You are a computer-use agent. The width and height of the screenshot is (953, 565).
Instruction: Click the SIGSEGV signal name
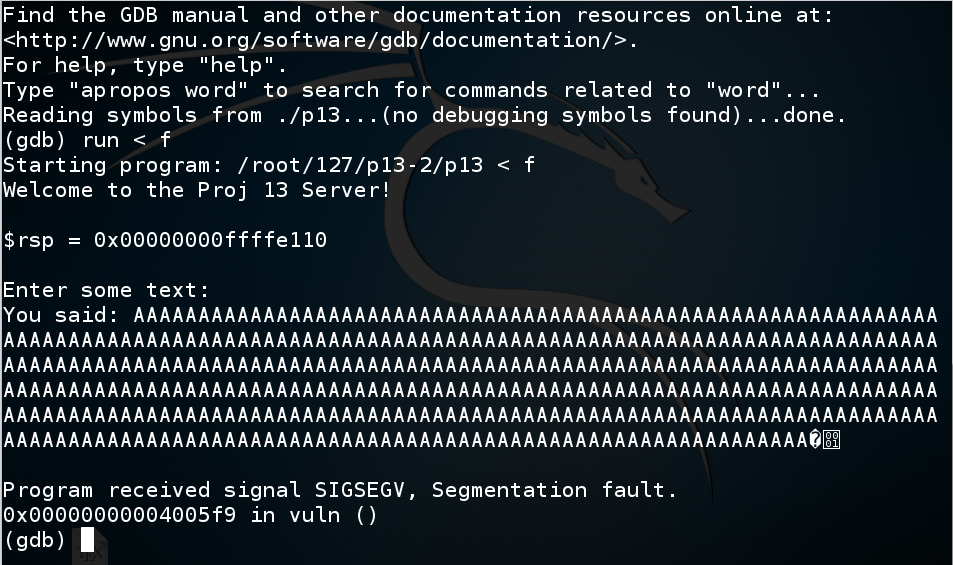click(353, 490)
